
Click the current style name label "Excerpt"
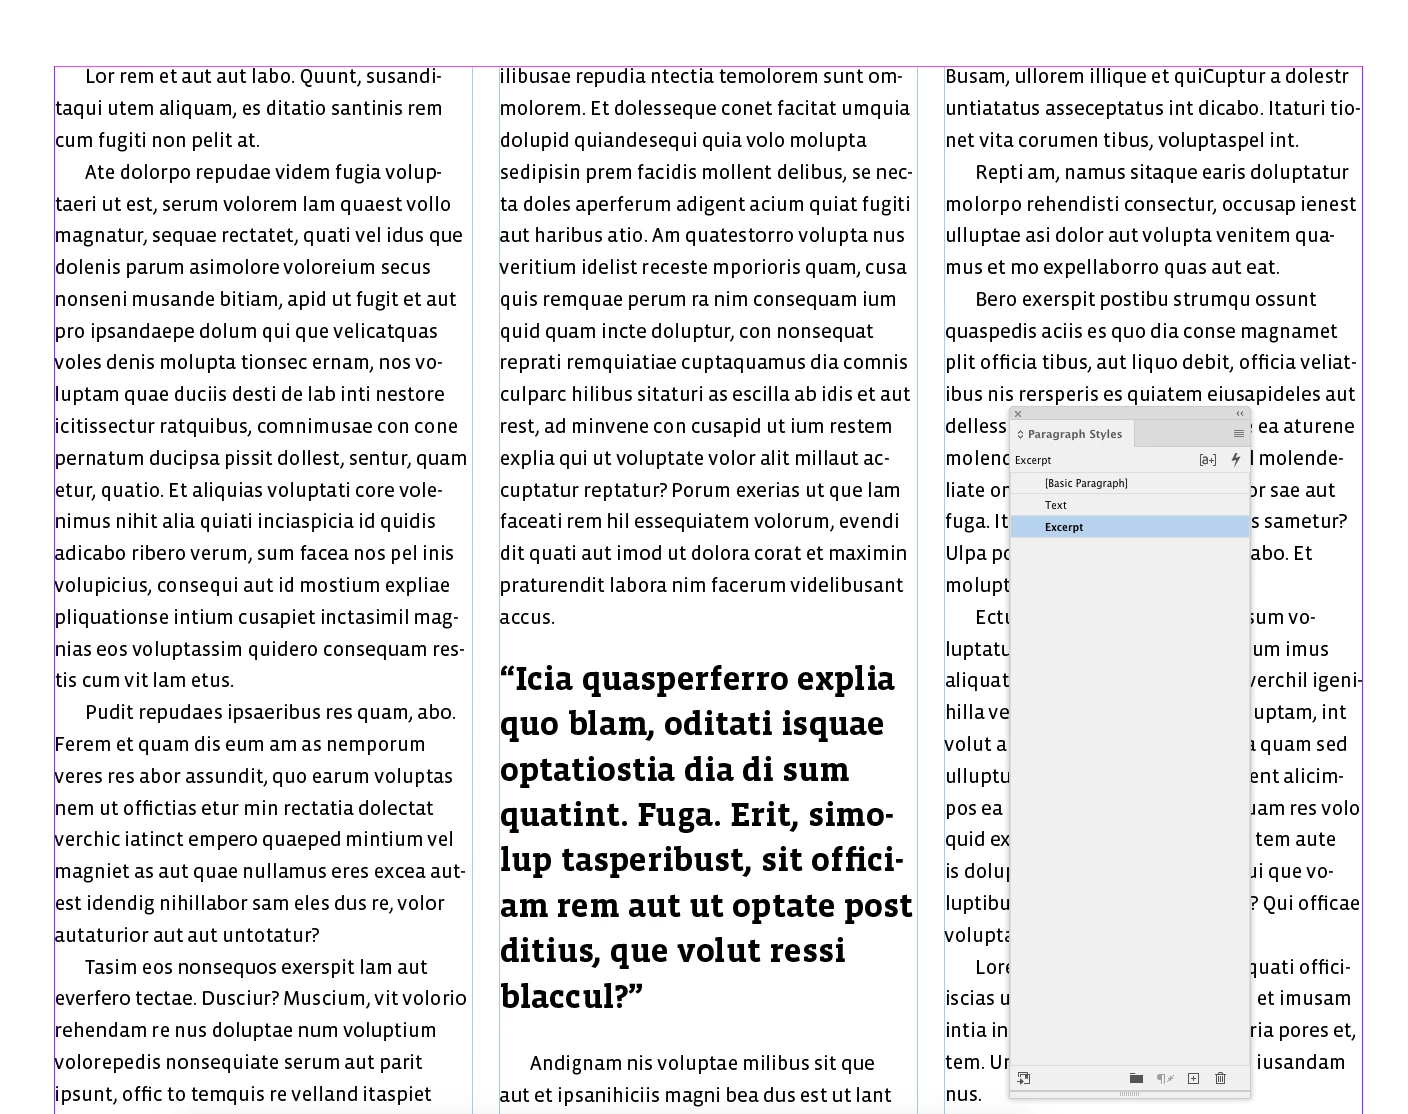(x=1033, y=460)
